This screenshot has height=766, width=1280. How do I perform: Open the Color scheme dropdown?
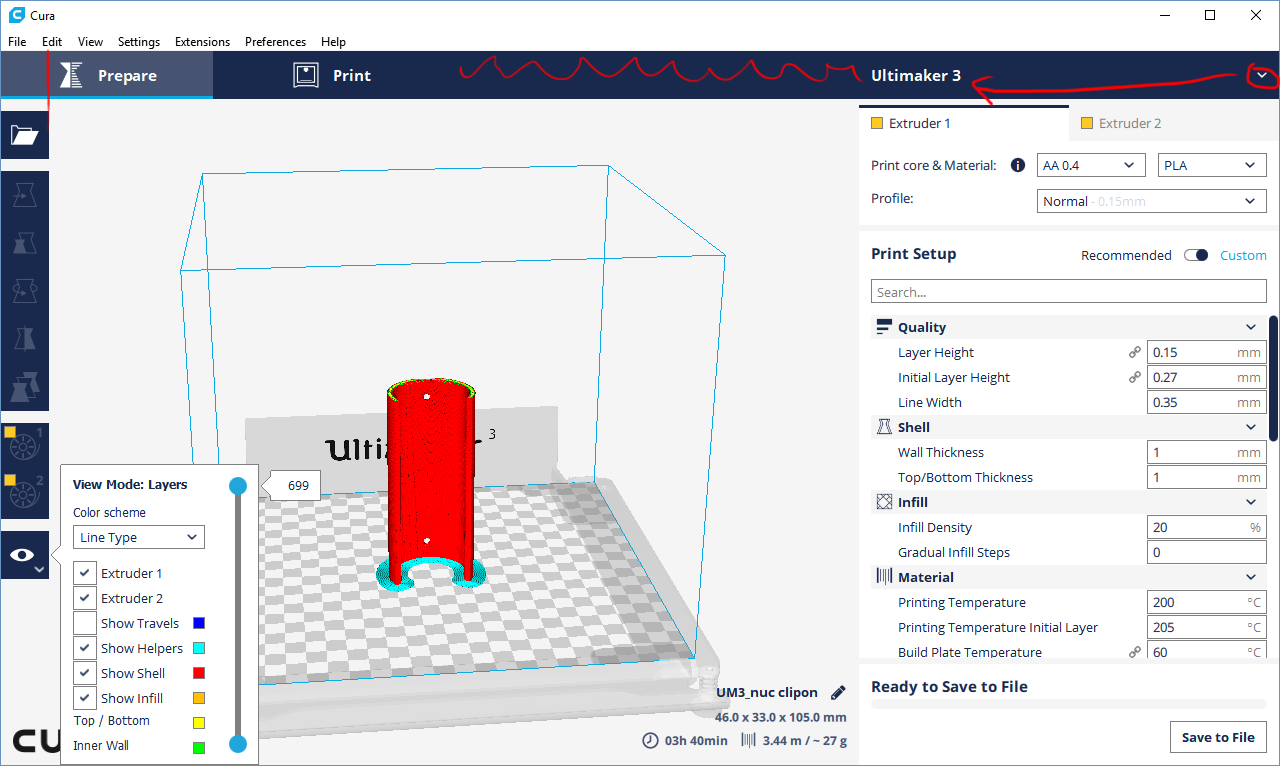pyautogui.click(x=138, y=537)
